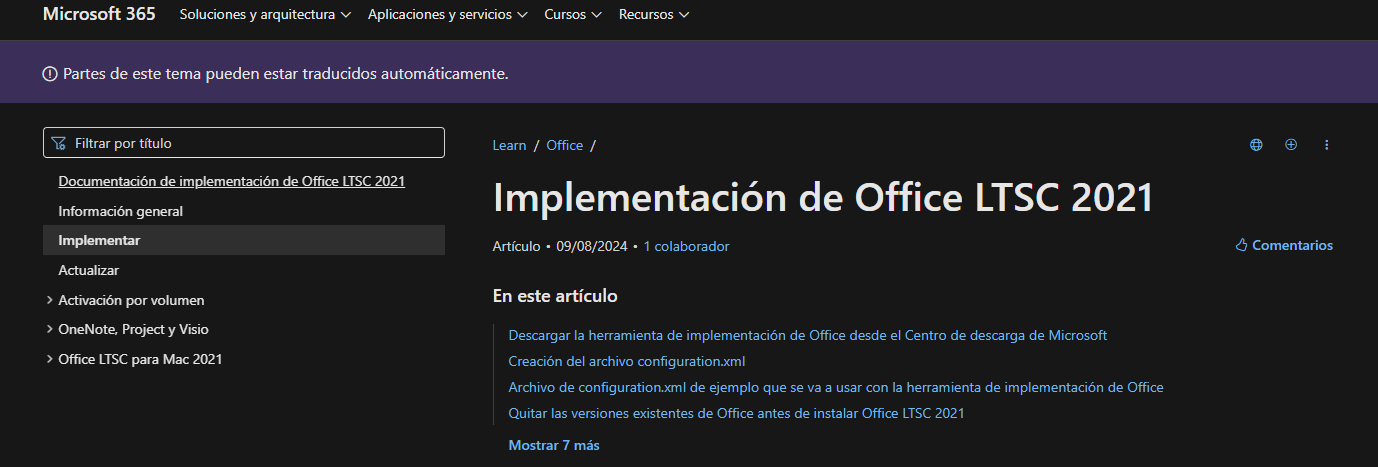1378x467 pixels.
Task: Click the Microsoft 365 brand link
Action: point(99,14)
